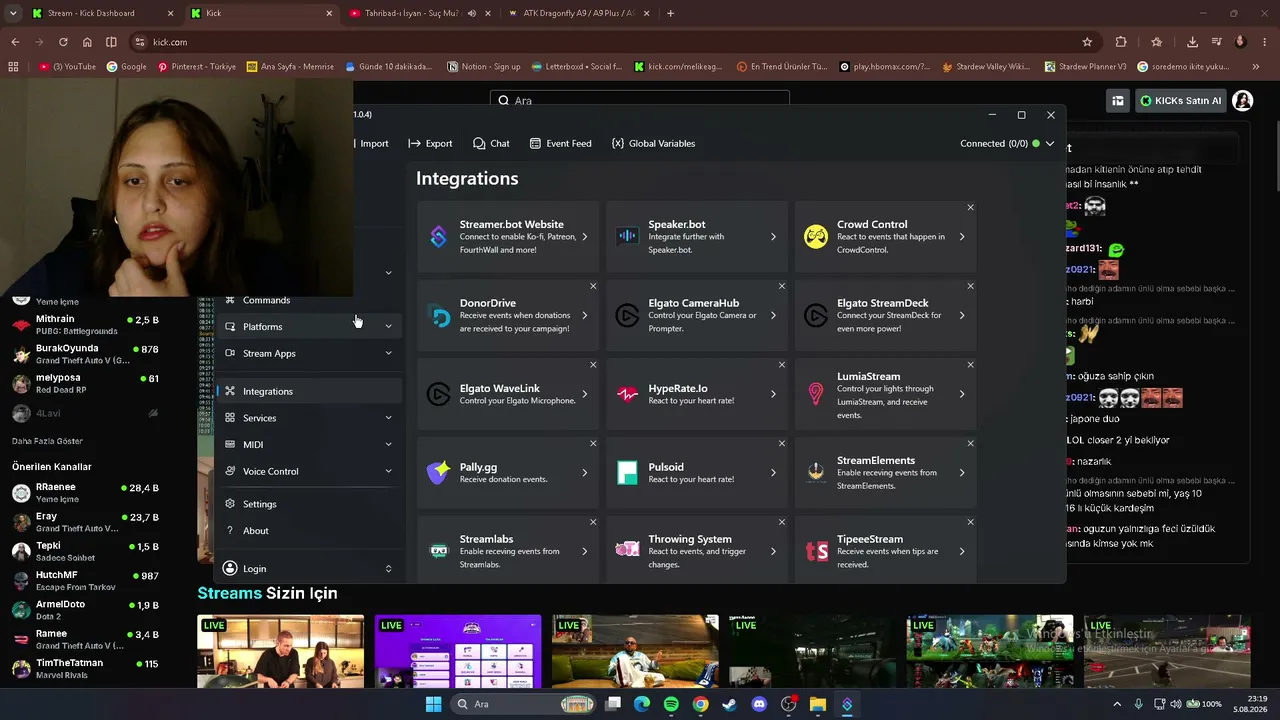
Task: Click the Streamlabs logo icon
Action: coord(439,551)
